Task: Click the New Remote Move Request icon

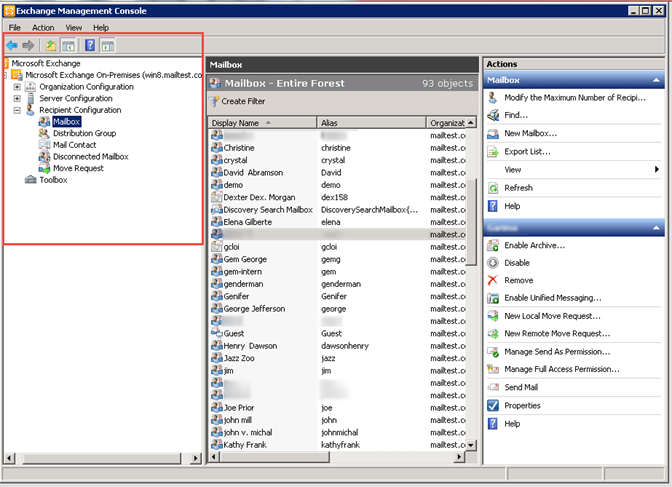Action: (x=493, y=334)
